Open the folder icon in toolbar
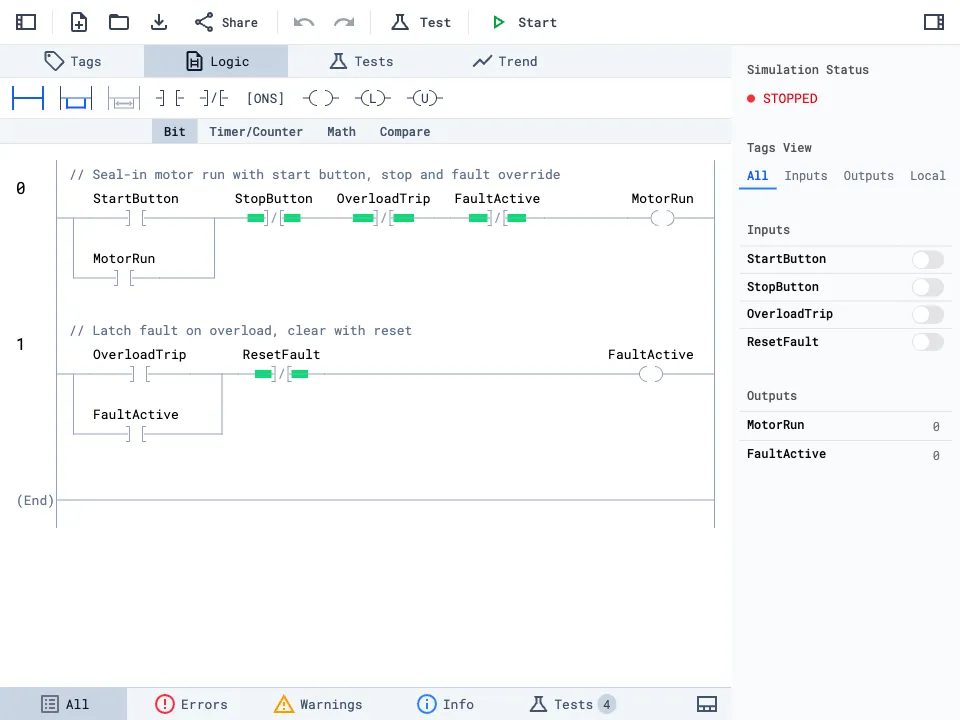960x720 pixels. [x=119, y=22]
